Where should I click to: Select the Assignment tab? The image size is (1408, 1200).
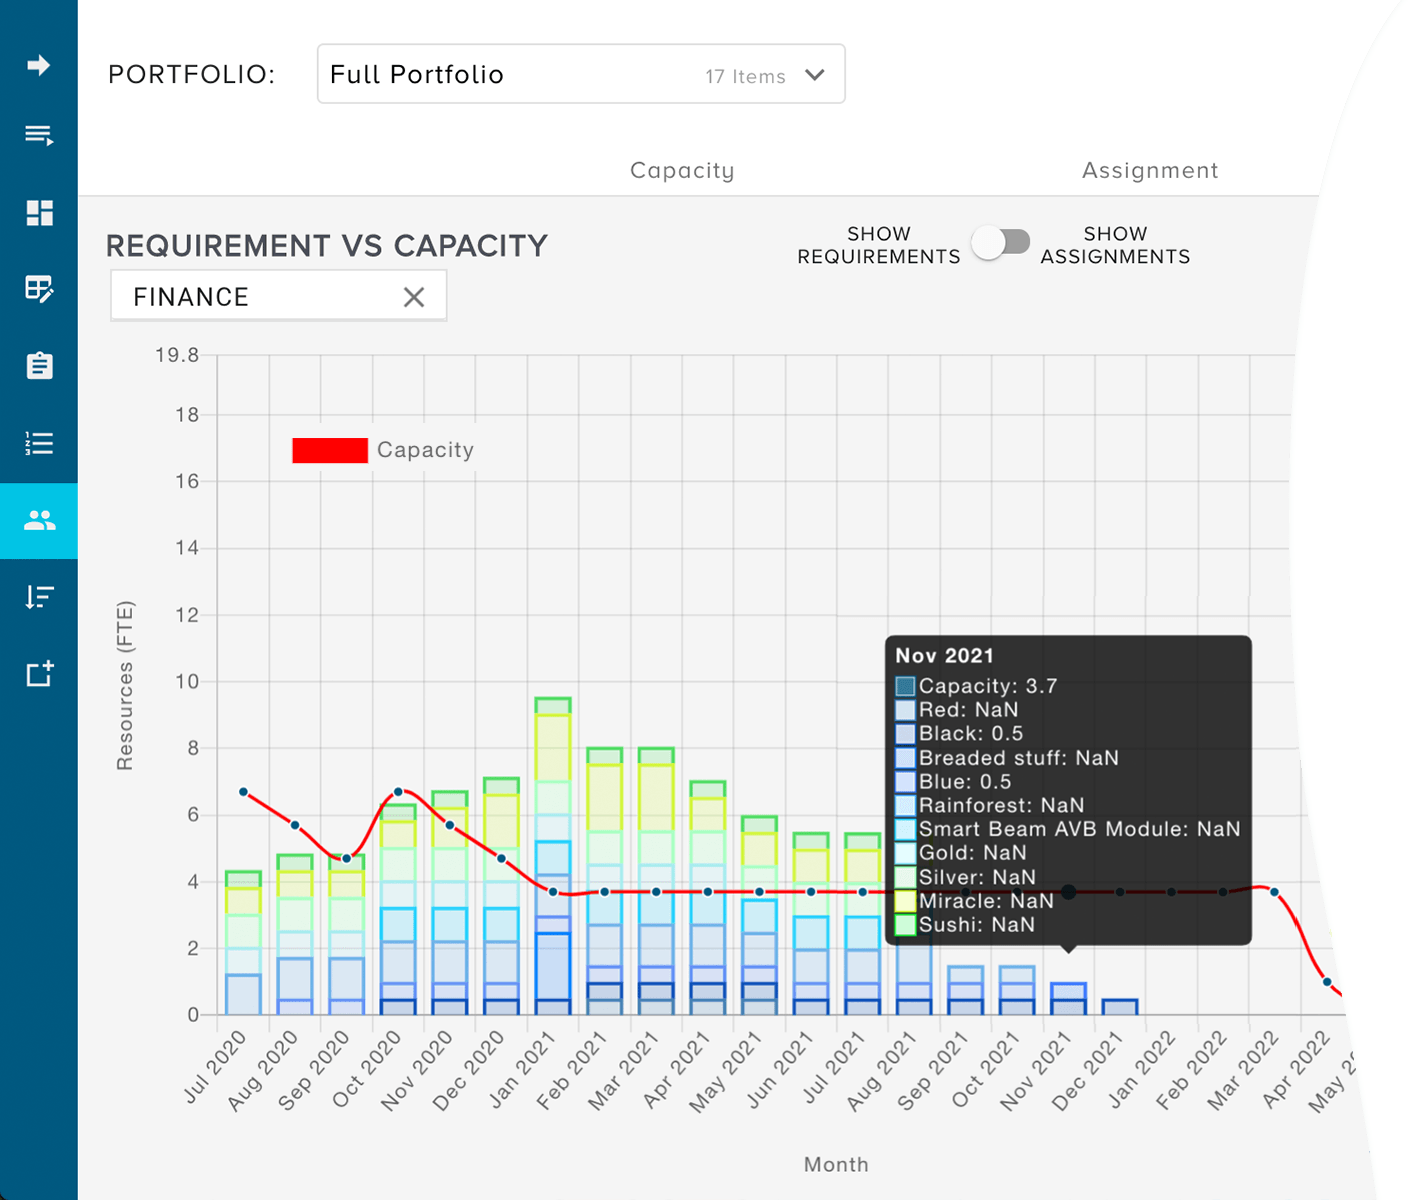click(x=1150, y=170)
